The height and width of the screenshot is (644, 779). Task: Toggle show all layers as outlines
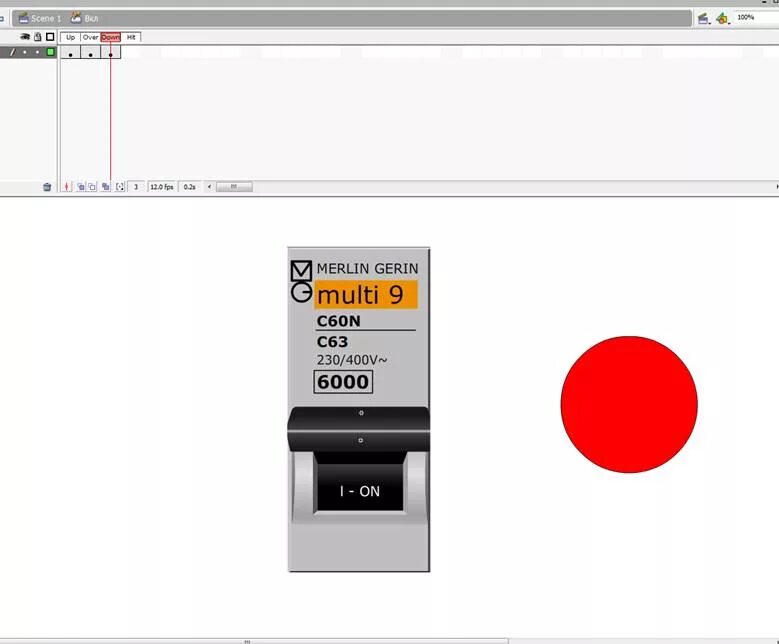tap(50, 37)
